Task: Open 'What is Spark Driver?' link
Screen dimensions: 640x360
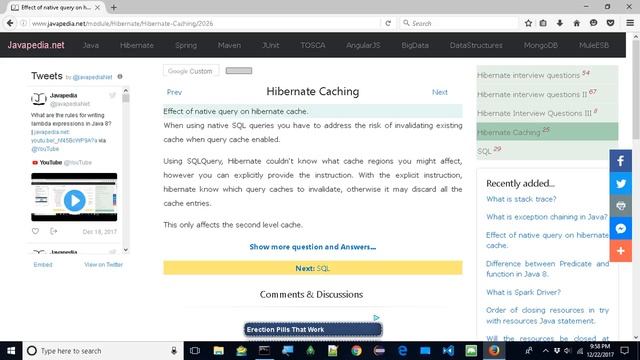Action: [523, 292]
